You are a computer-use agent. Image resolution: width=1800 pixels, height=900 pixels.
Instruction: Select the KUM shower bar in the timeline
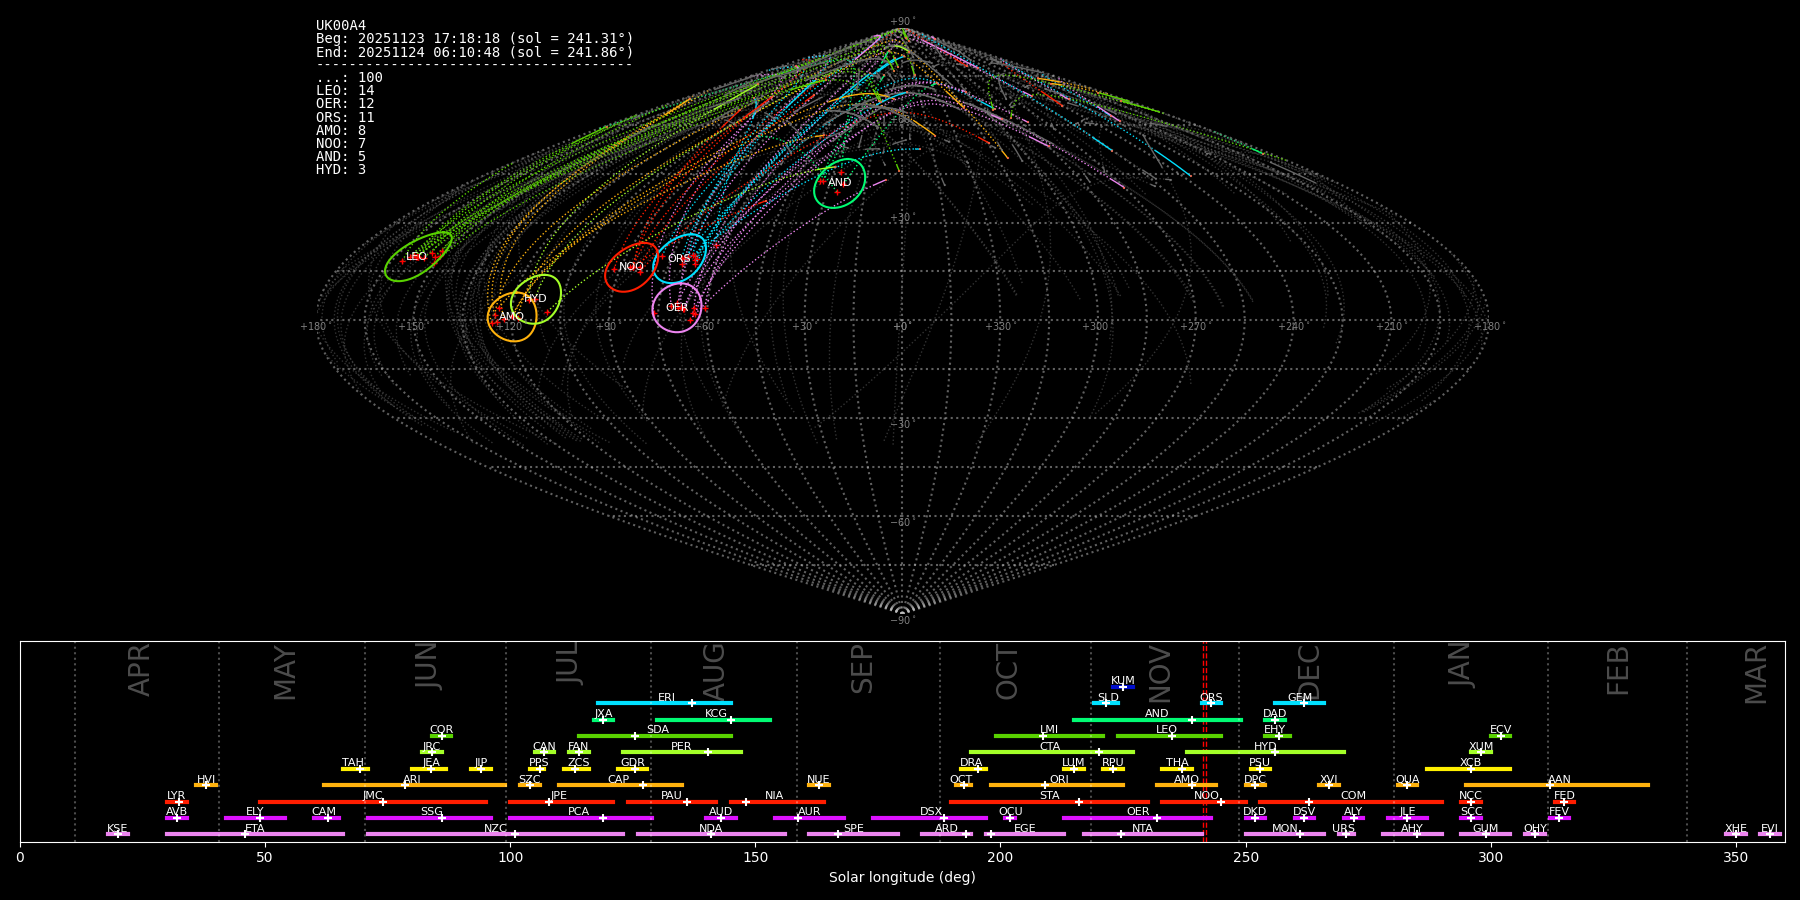pyautogui.click(x=1123, y=687)
